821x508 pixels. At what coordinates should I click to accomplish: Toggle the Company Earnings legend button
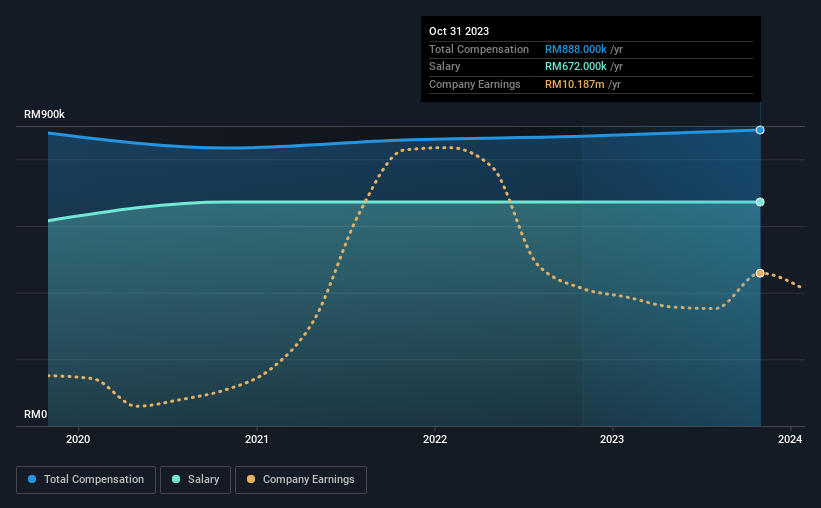[x=301, y=480]
